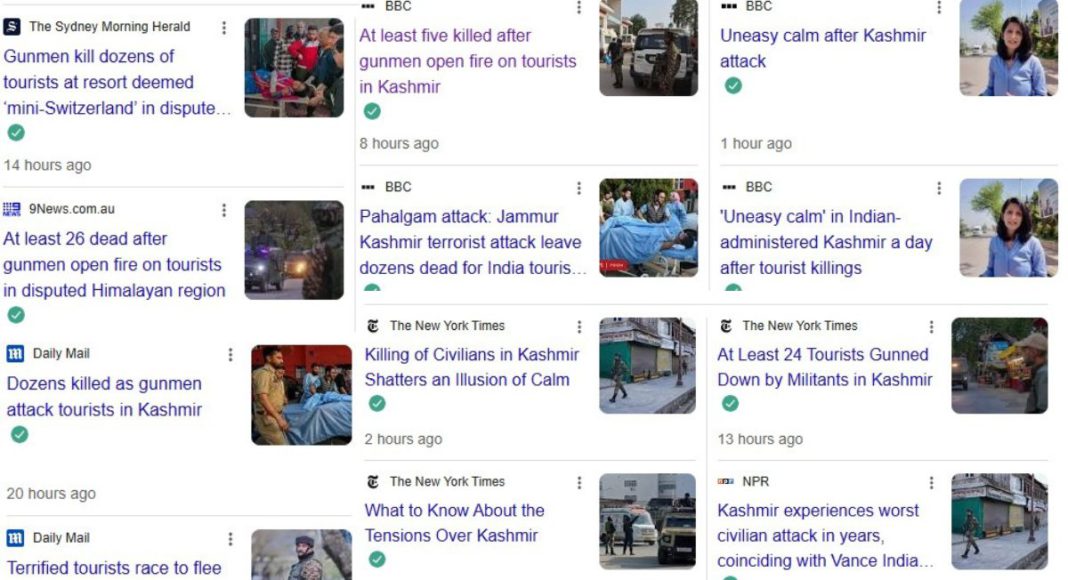The image size is (1068, 580).
Task: Click the New York Times logo beside 'Killing of Civilians'
Action: point(373,326)
